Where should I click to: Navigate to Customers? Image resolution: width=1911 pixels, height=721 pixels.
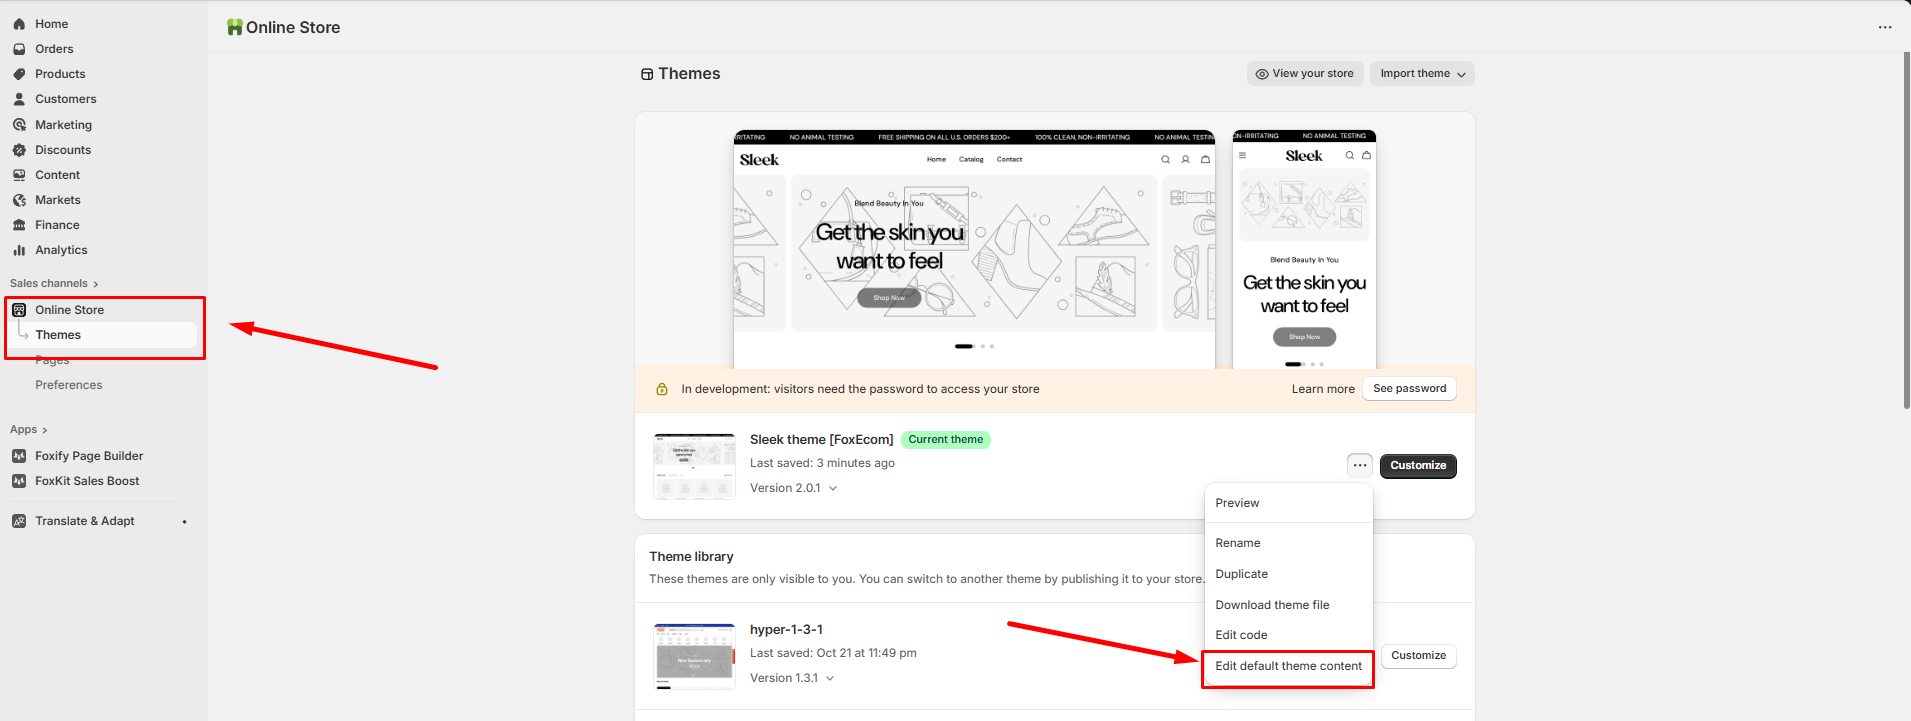click(x=66, y=99)
